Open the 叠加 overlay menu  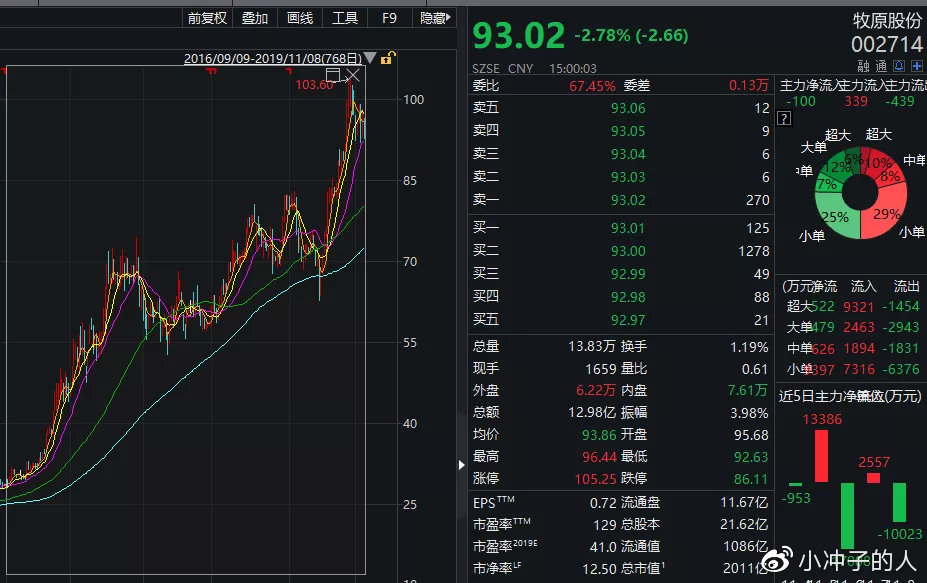pos(255,18)
